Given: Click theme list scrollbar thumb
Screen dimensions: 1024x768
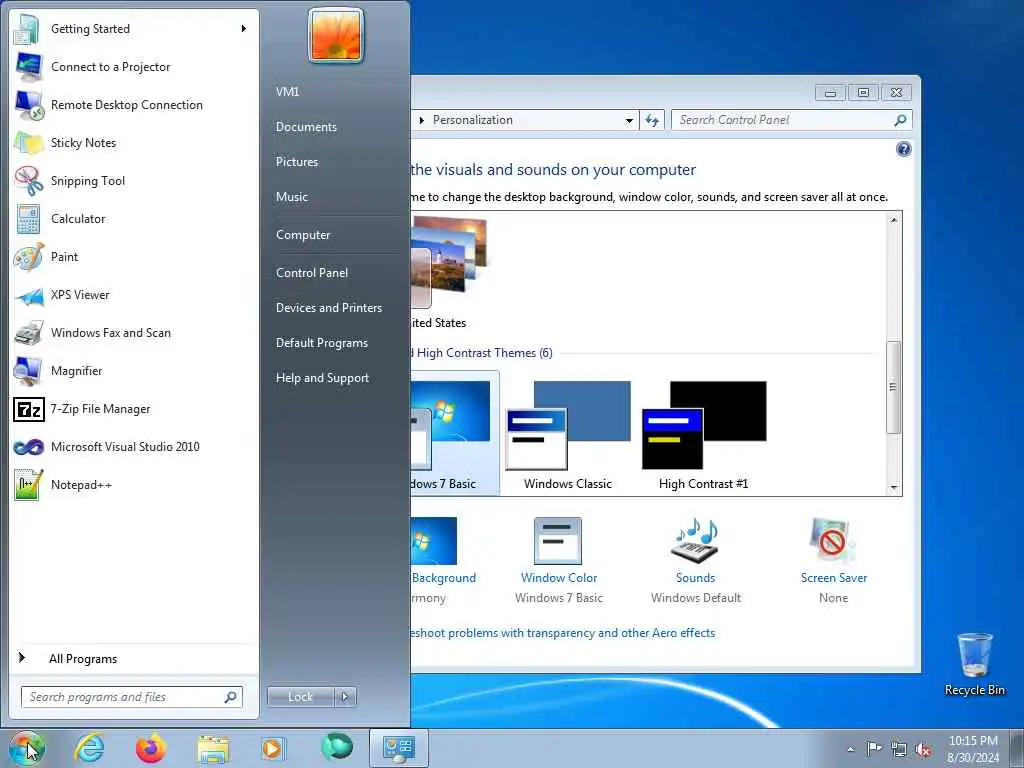Looking at the screenshot, I should click(893, 387).
